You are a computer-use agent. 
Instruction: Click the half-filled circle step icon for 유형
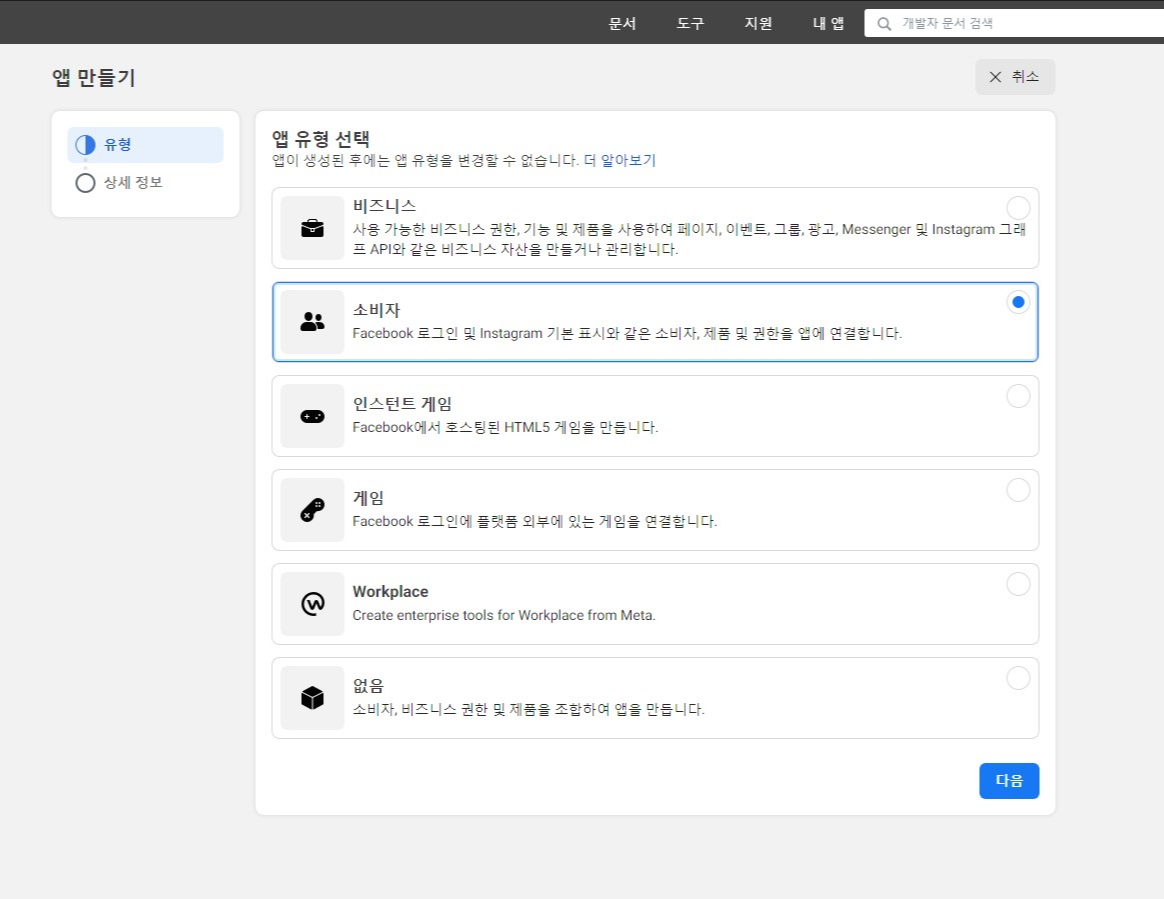(x=85, y=145)
